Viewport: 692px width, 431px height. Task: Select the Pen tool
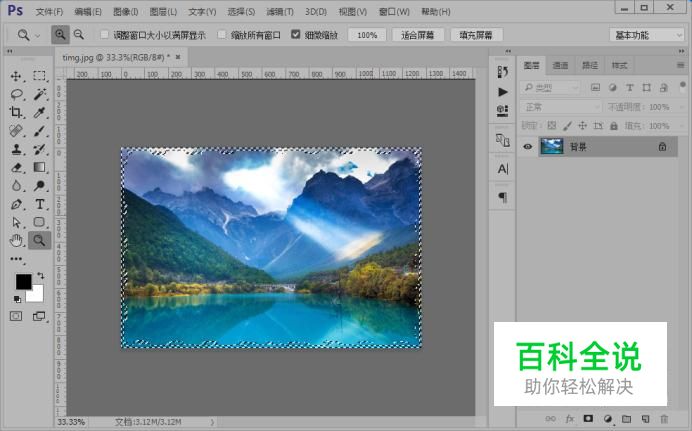coord(16,204)
